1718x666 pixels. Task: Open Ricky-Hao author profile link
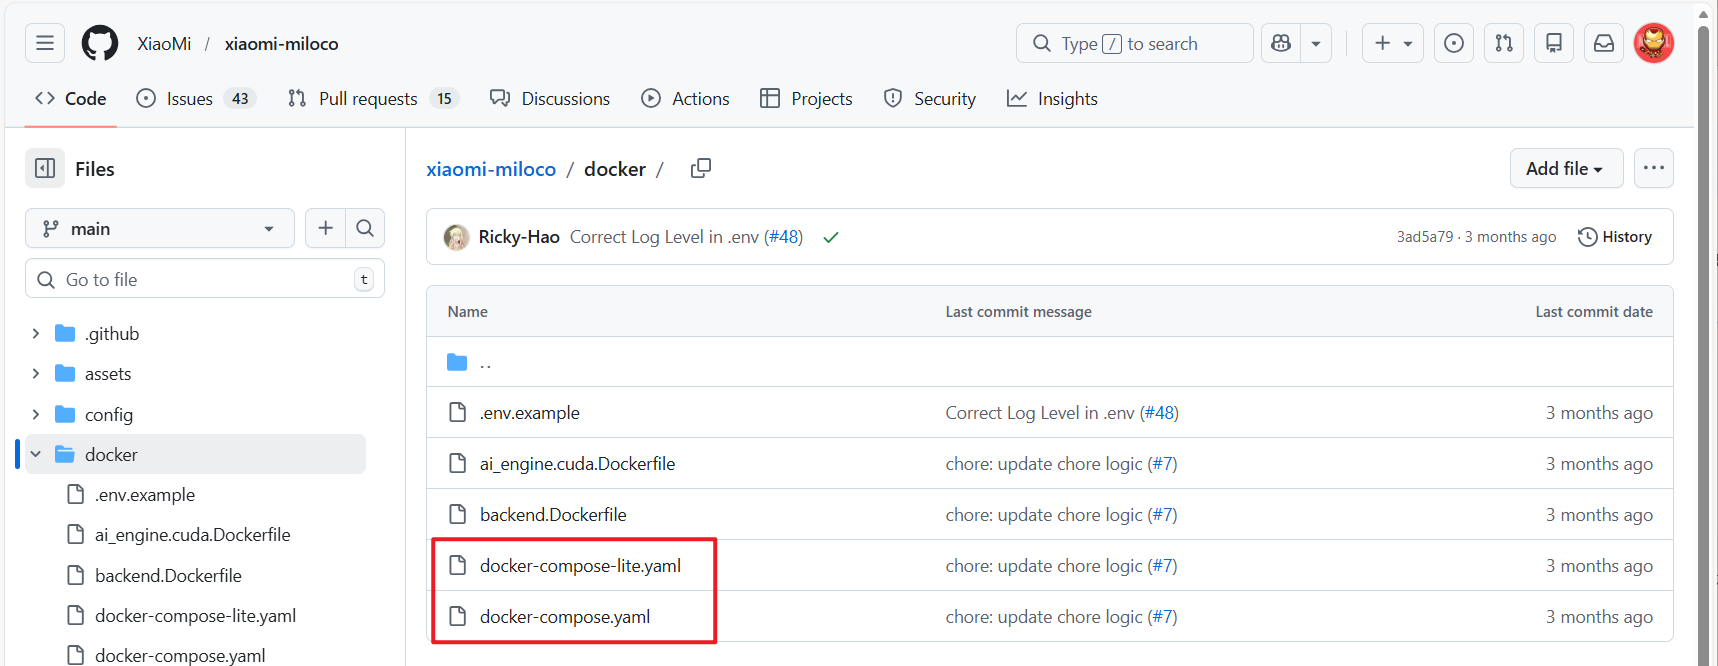click(x=519, y=237)
